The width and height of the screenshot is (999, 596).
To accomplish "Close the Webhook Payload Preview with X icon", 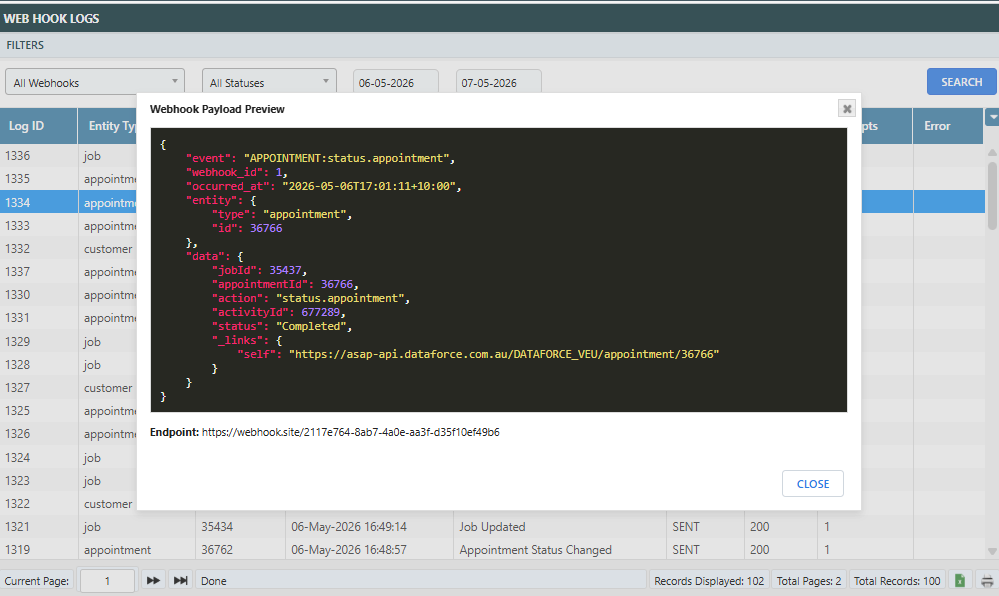I will coord(847,109).
